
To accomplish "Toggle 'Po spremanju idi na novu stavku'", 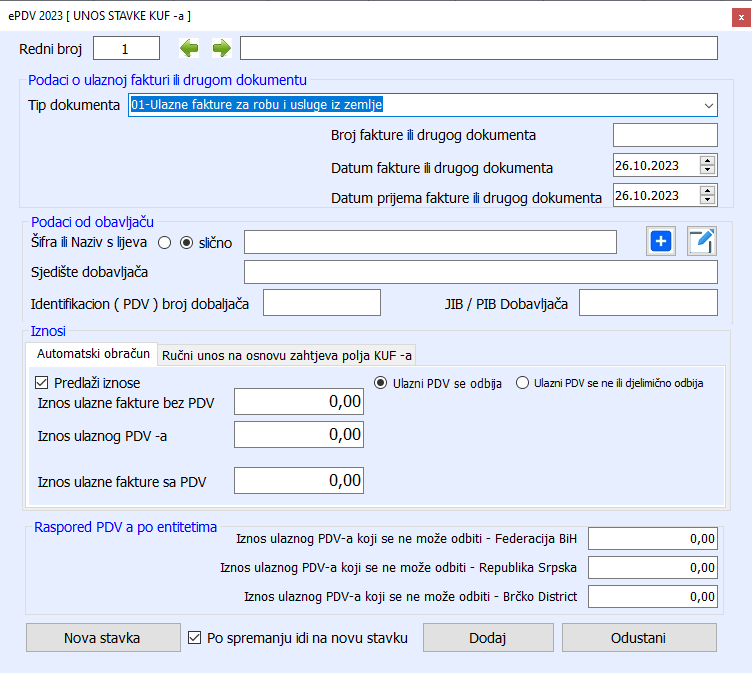I will pos(194,638).
